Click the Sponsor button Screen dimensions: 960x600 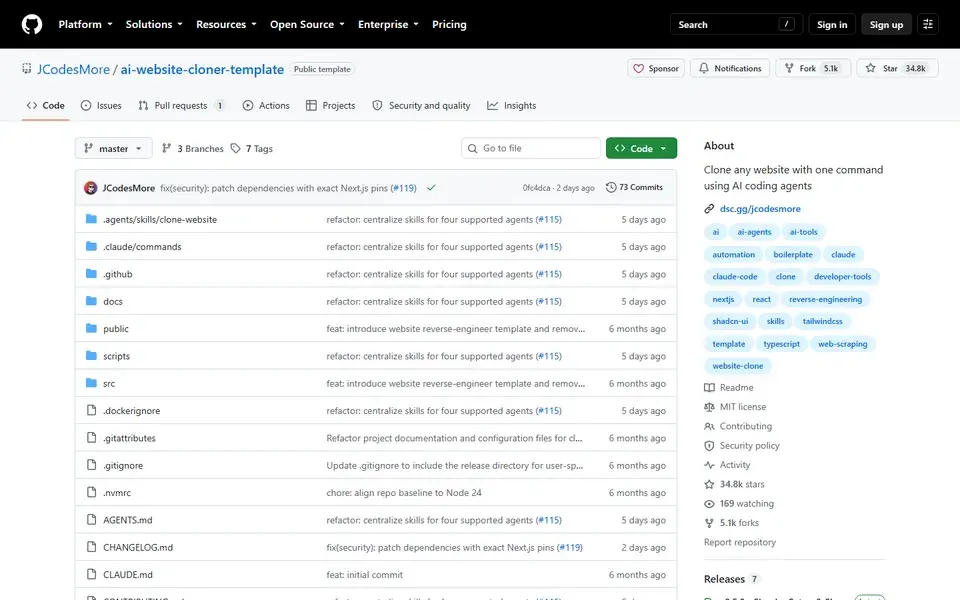point(656,69)
